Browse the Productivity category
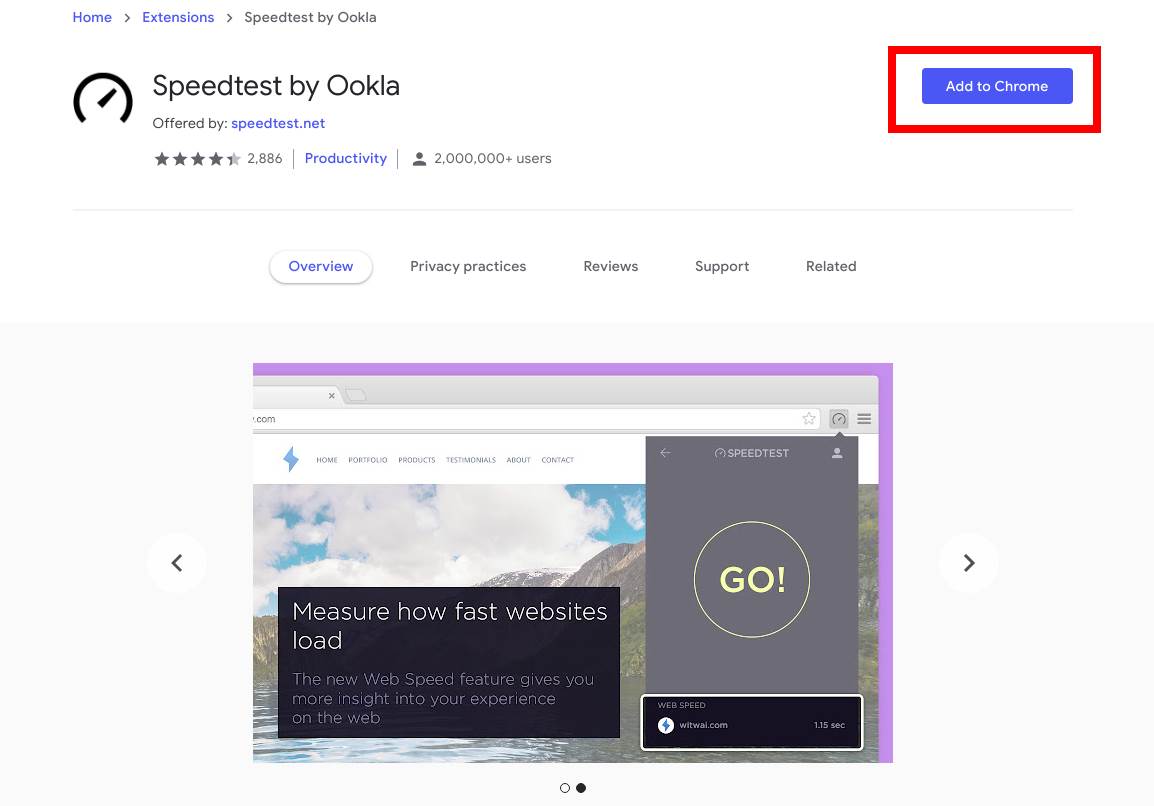The width and height of the screenshot is (1154, 806). (x=345, y=158)
